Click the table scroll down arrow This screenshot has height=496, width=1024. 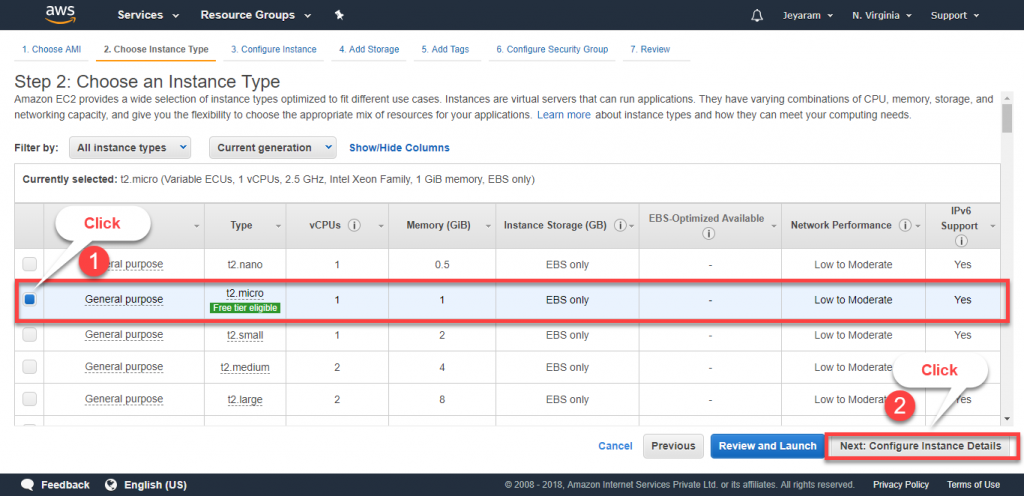tap(1007, 418)
